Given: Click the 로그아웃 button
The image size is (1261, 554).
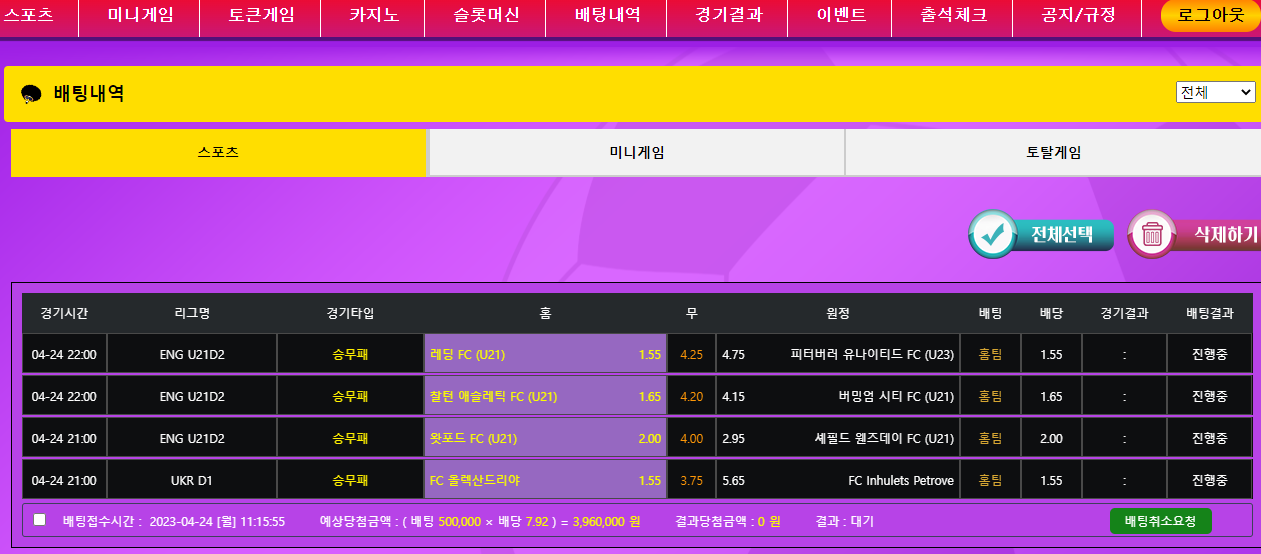Looking at the screenshot, I should pos(1210,16).
